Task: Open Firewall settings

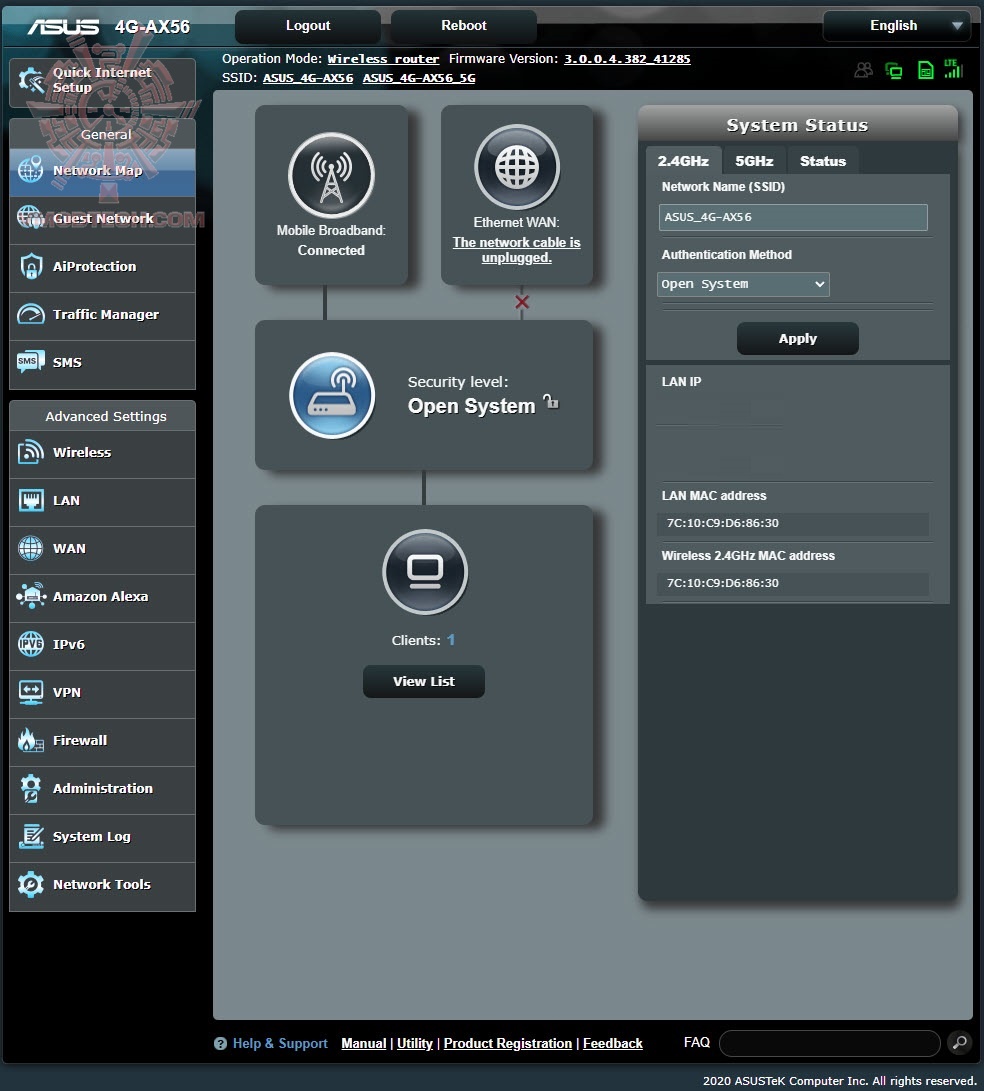Action: [102, 741]
